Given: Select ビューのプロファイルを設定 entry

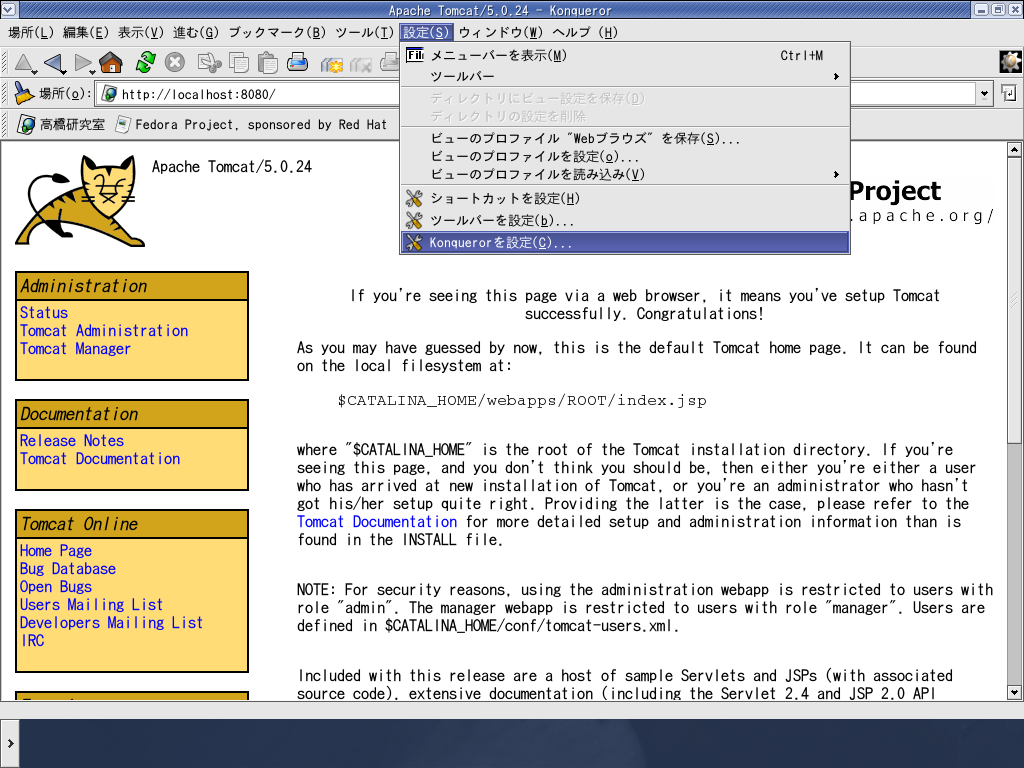Looking at the screenshot, I should (x=624, y=157).
